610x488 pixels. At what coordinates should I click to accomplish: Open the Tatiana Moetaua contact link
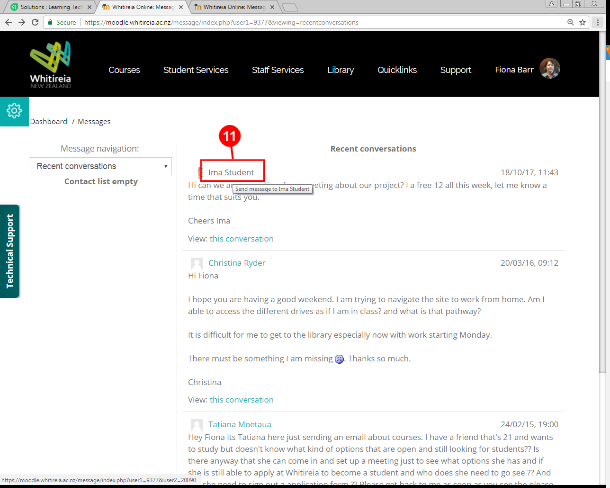coord(240,424)
